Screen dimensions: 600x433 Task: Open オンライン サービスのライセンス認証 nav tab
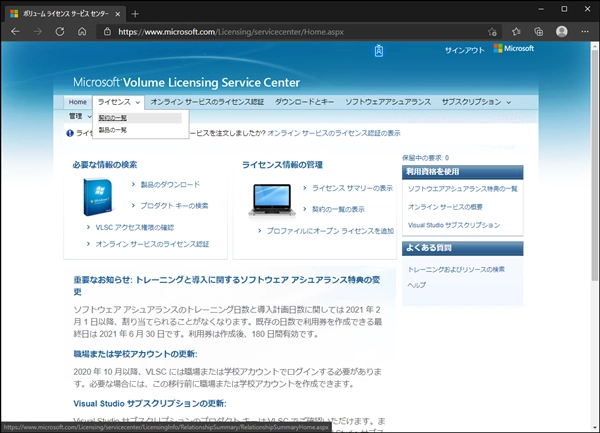coord(207,102)
